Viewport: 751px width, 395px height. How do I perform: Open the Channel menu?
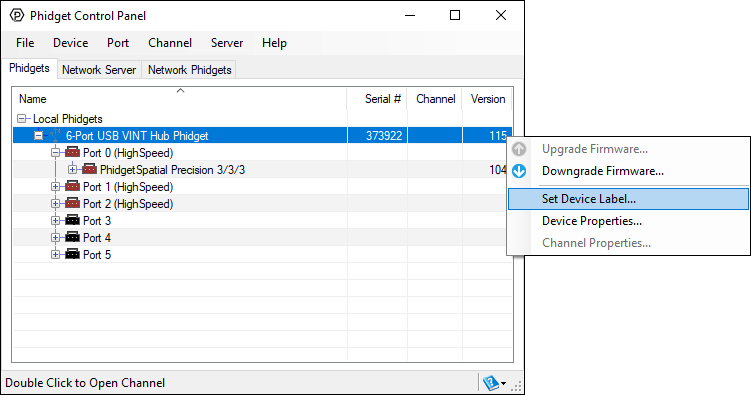170,43
